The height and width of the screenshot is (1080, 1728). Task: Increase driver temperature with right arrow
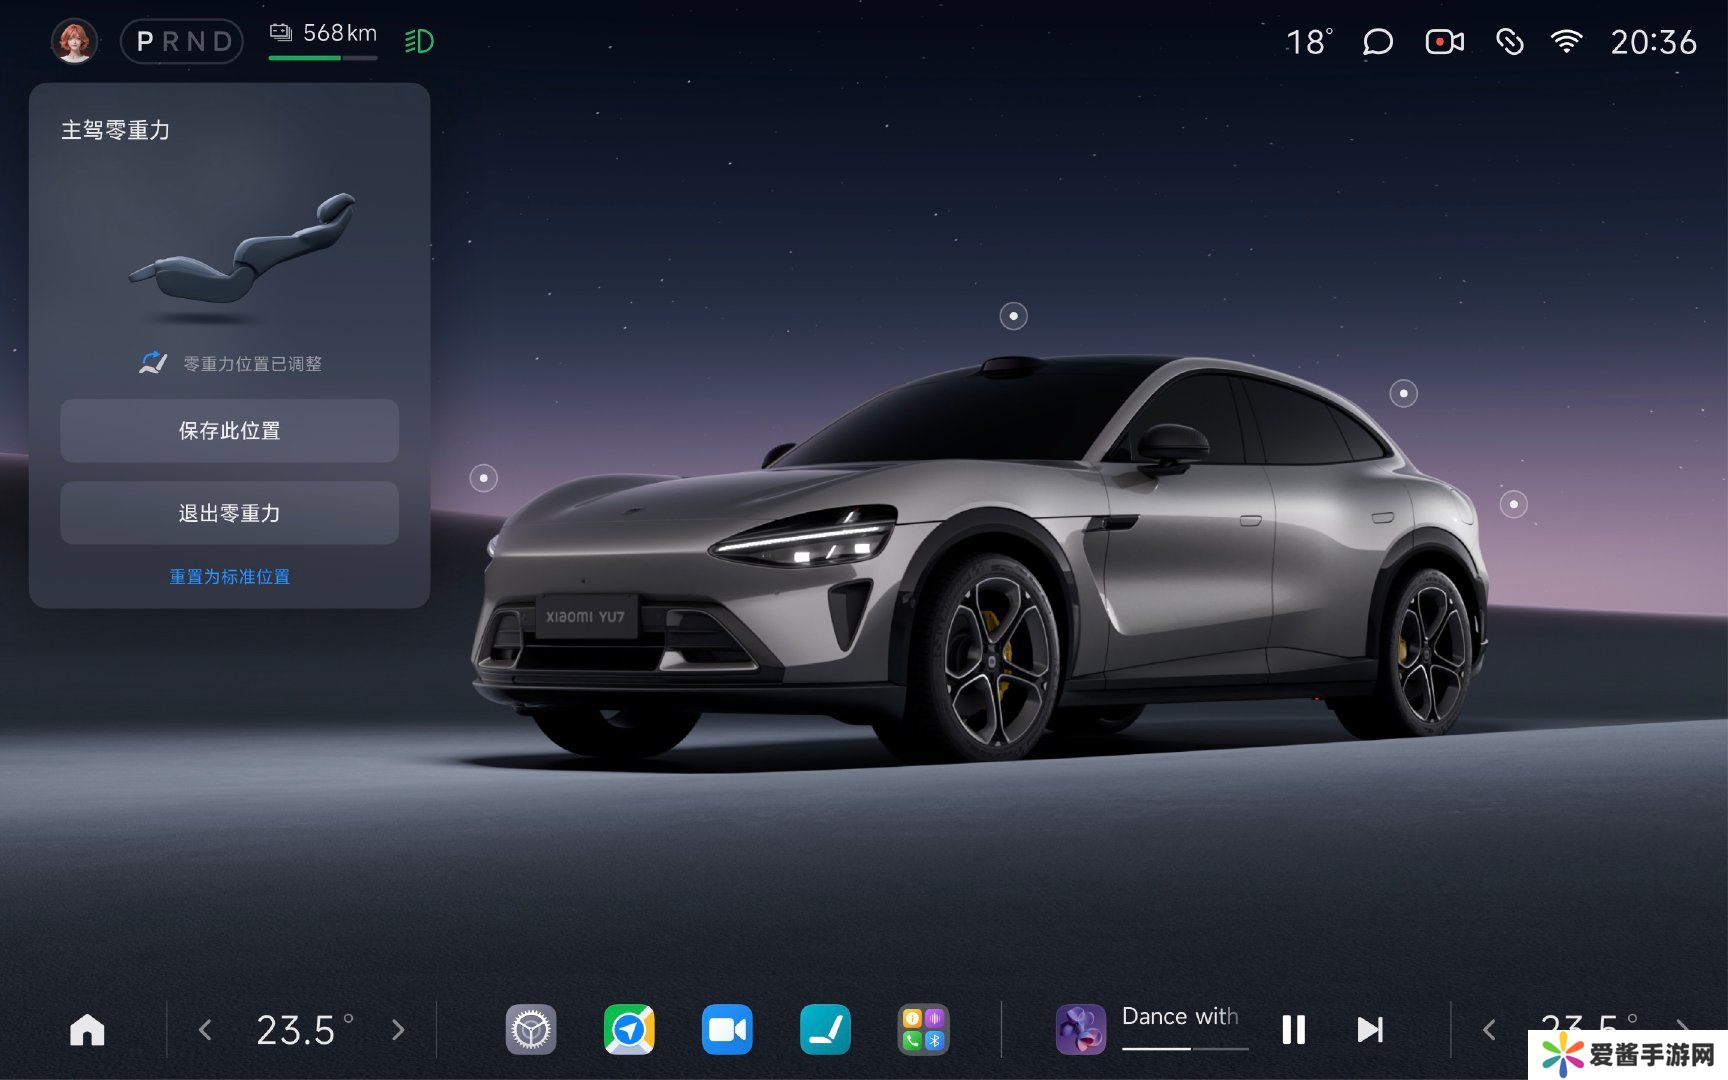click(x=398, y=1030)
